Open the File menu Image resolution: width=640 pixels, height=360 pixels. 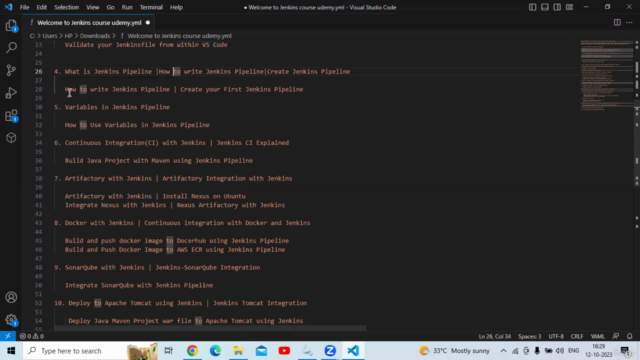24,7
